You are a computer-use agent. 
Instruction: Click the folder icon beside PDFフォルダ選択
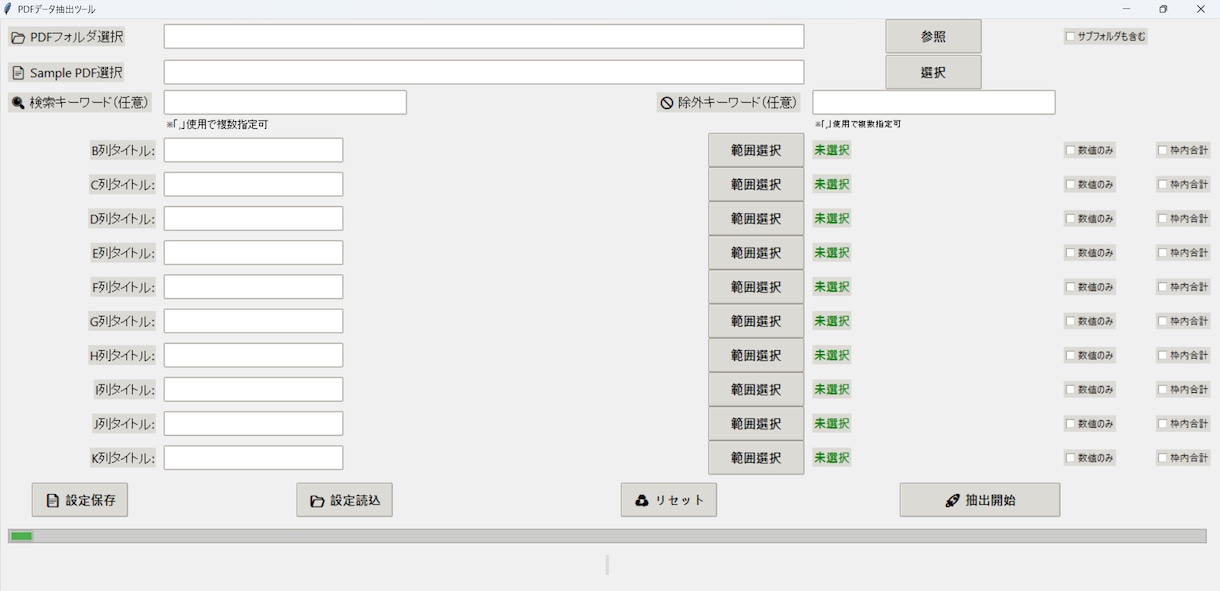point(18,38)
